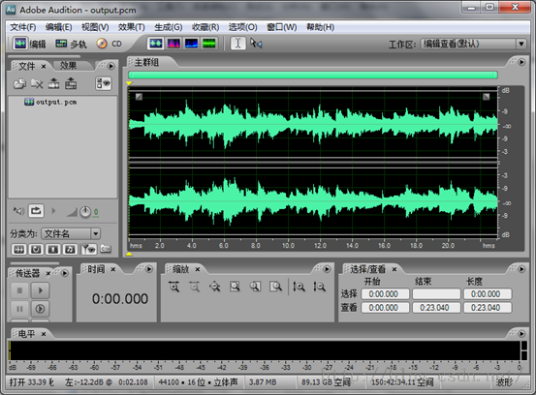Open the sort-by file name dropdown
This screenshot has width=536, height=395.
pos(71,234)
